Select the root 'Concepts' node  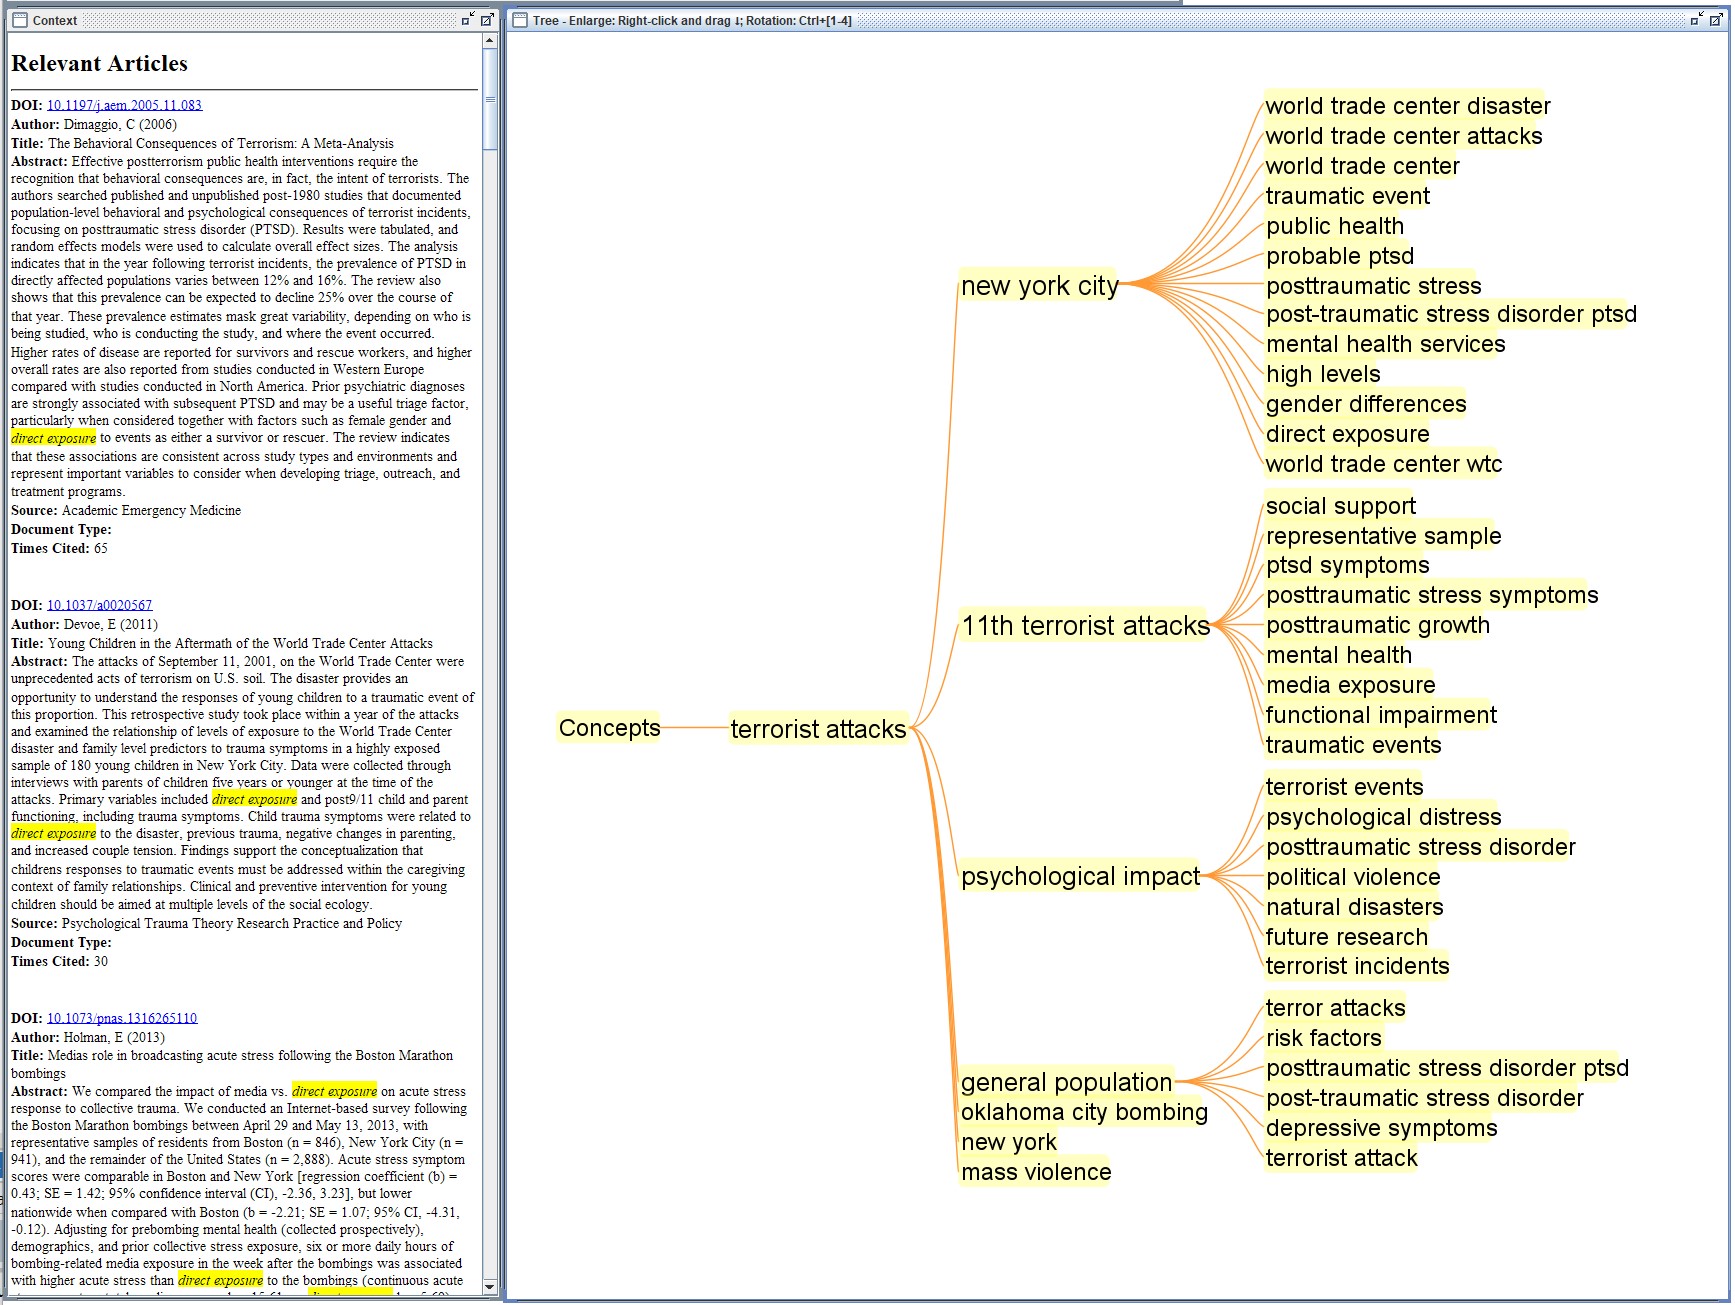[x=609, y=728]
